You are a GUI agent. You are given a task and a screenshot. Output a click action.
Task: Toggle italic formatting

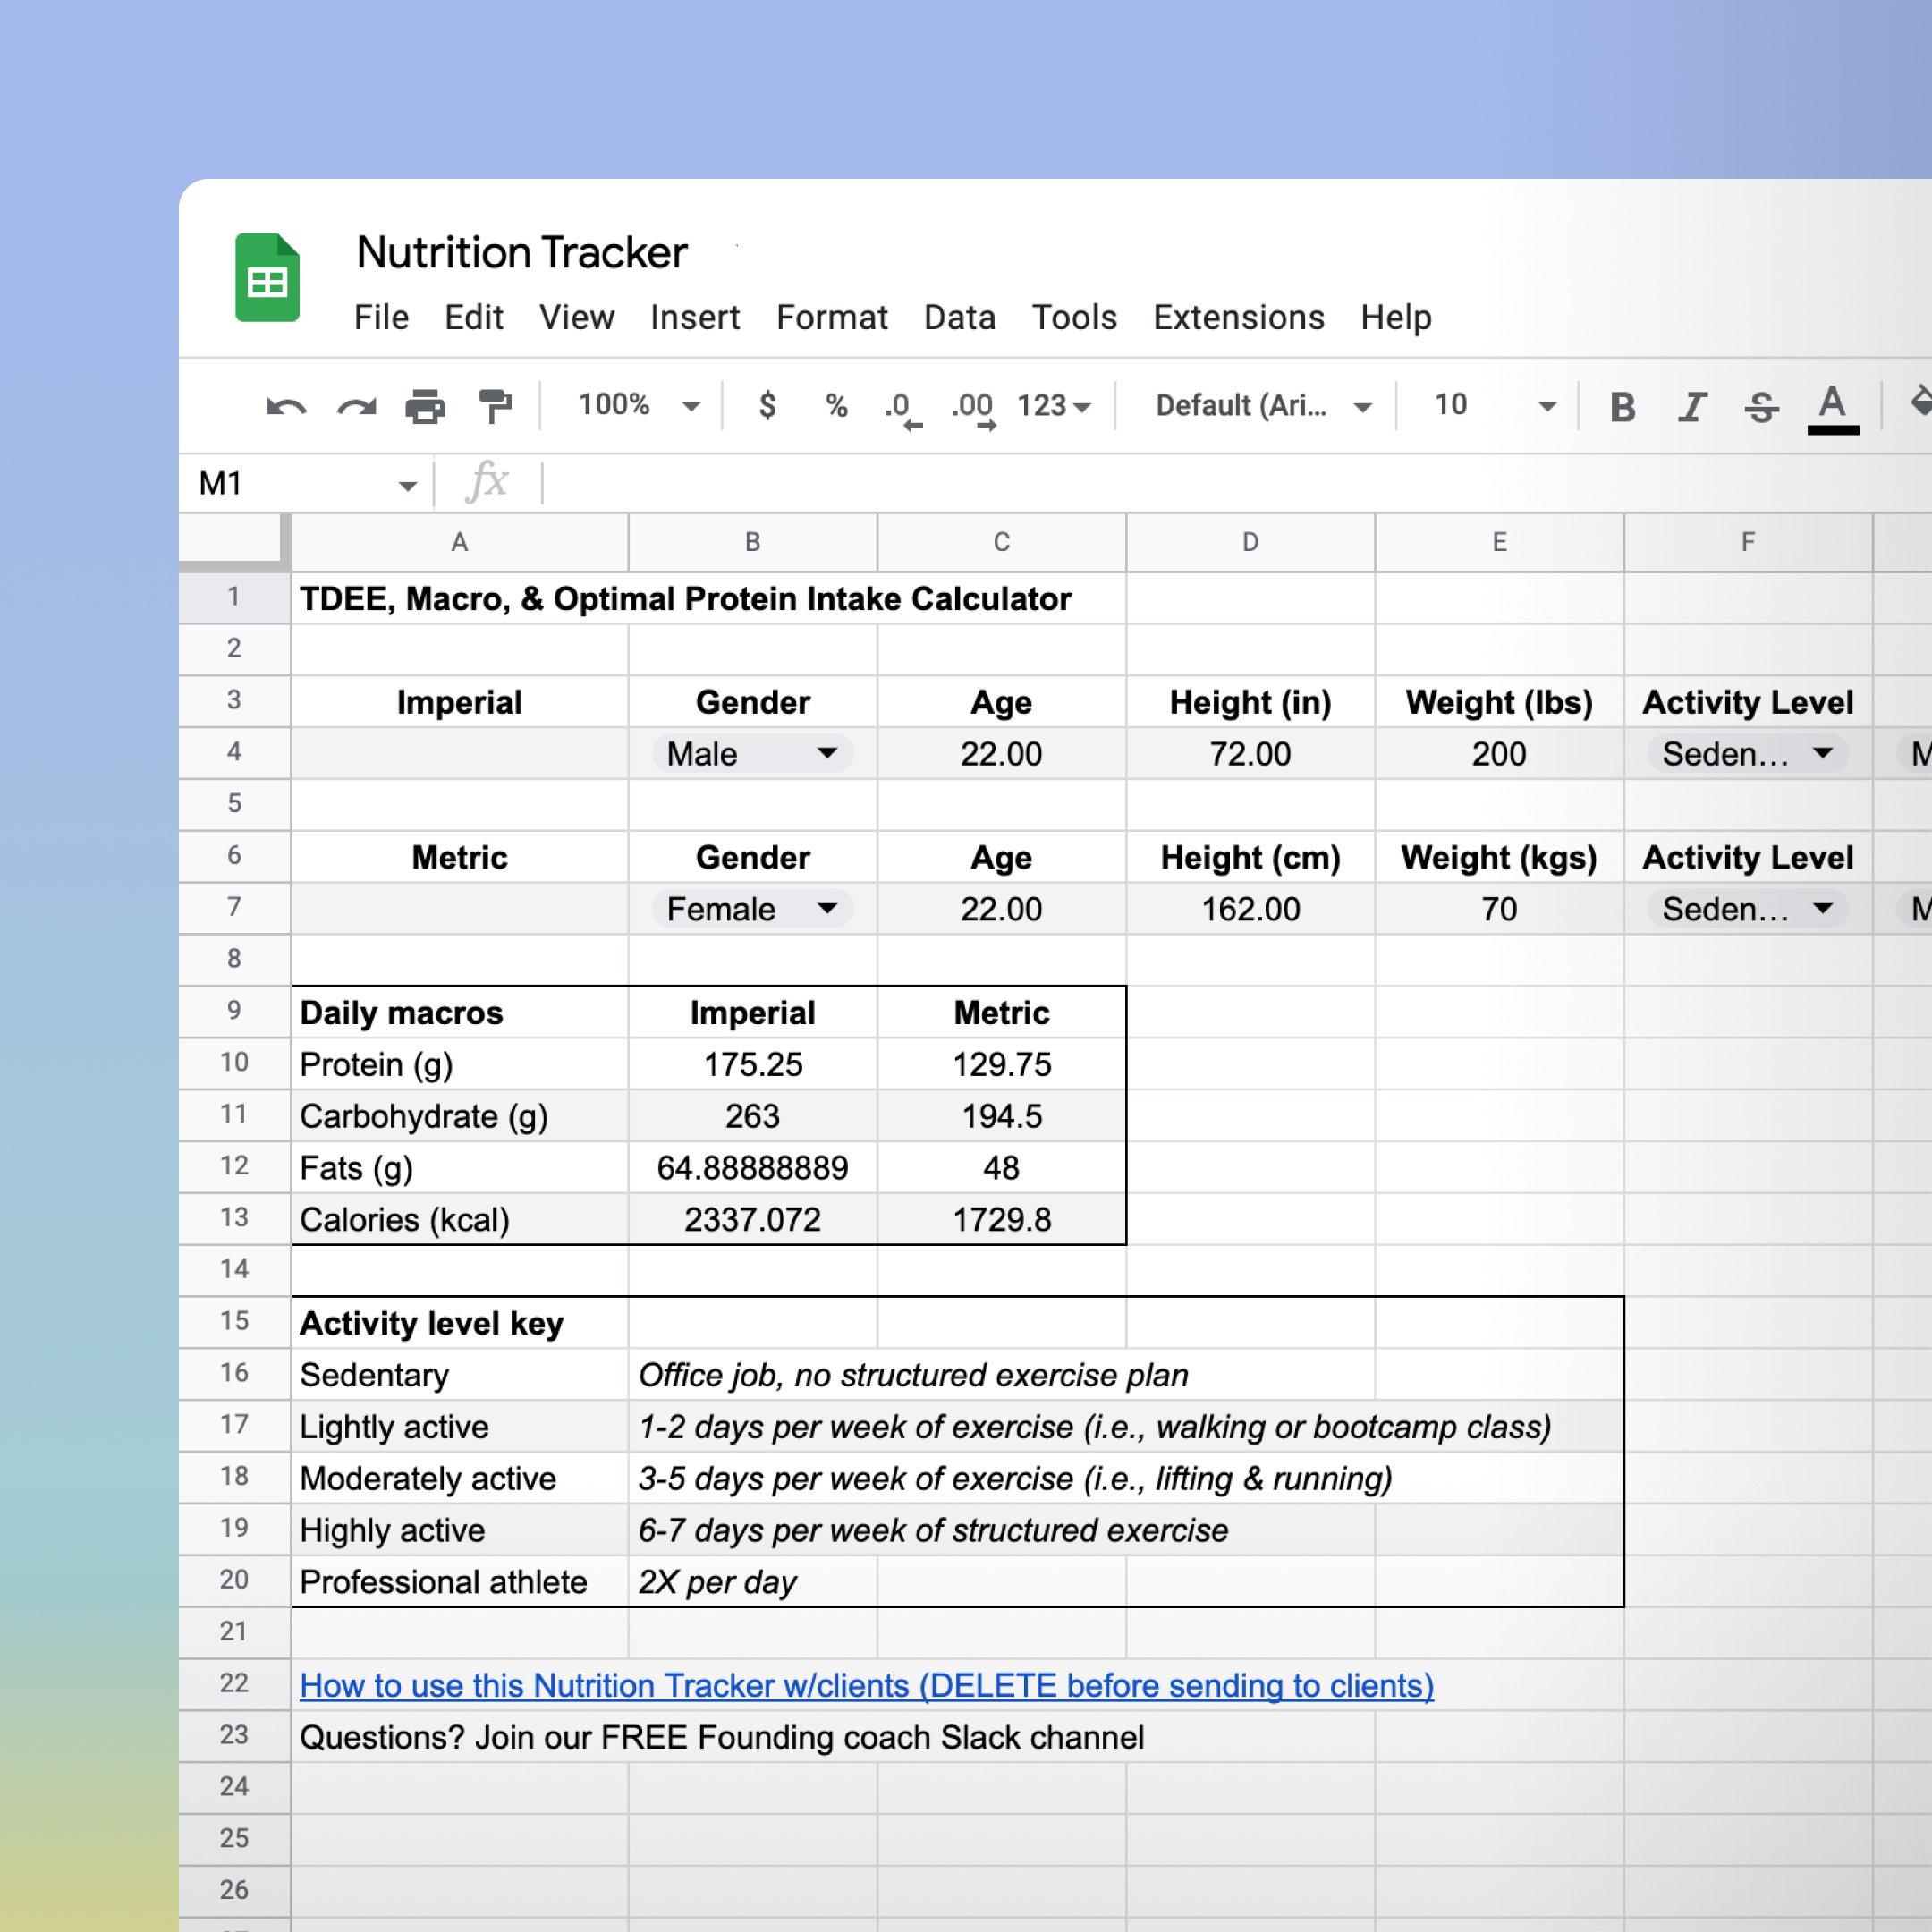pyautogui.click(x=1692, y=407)
